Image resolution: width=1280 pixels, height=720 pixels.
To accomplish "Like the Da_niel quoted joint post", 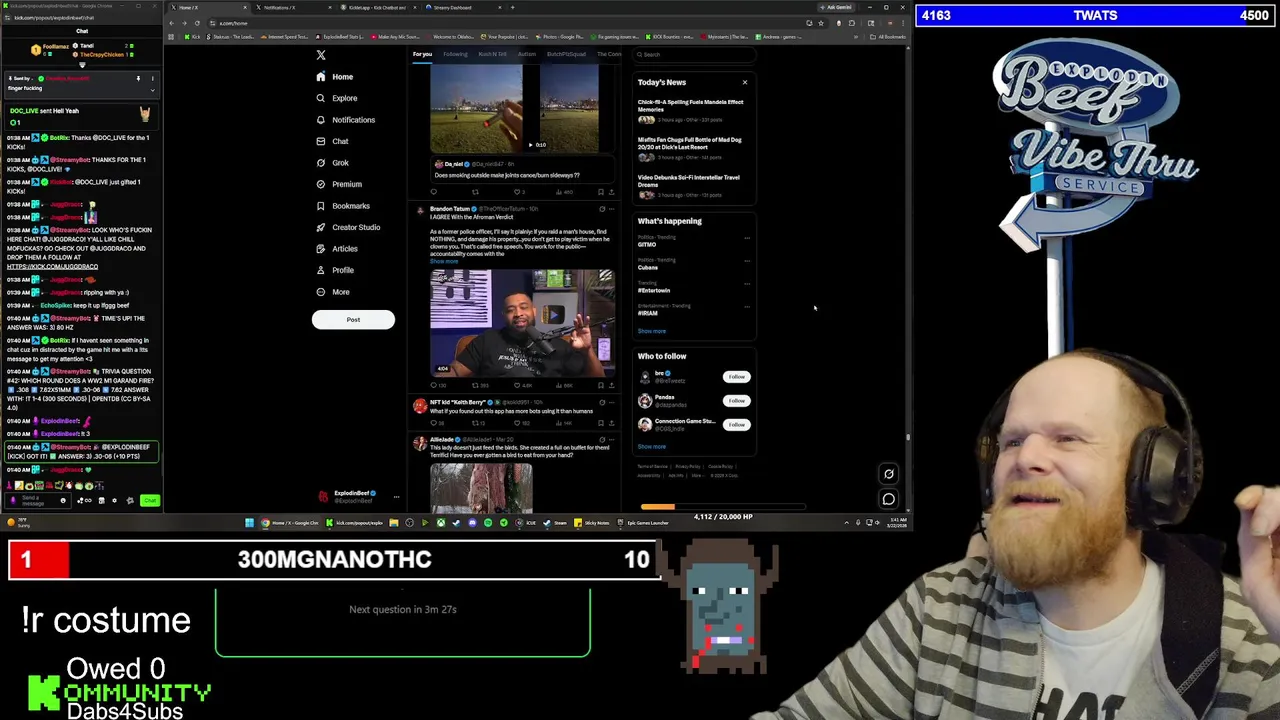I will (518, 192).
